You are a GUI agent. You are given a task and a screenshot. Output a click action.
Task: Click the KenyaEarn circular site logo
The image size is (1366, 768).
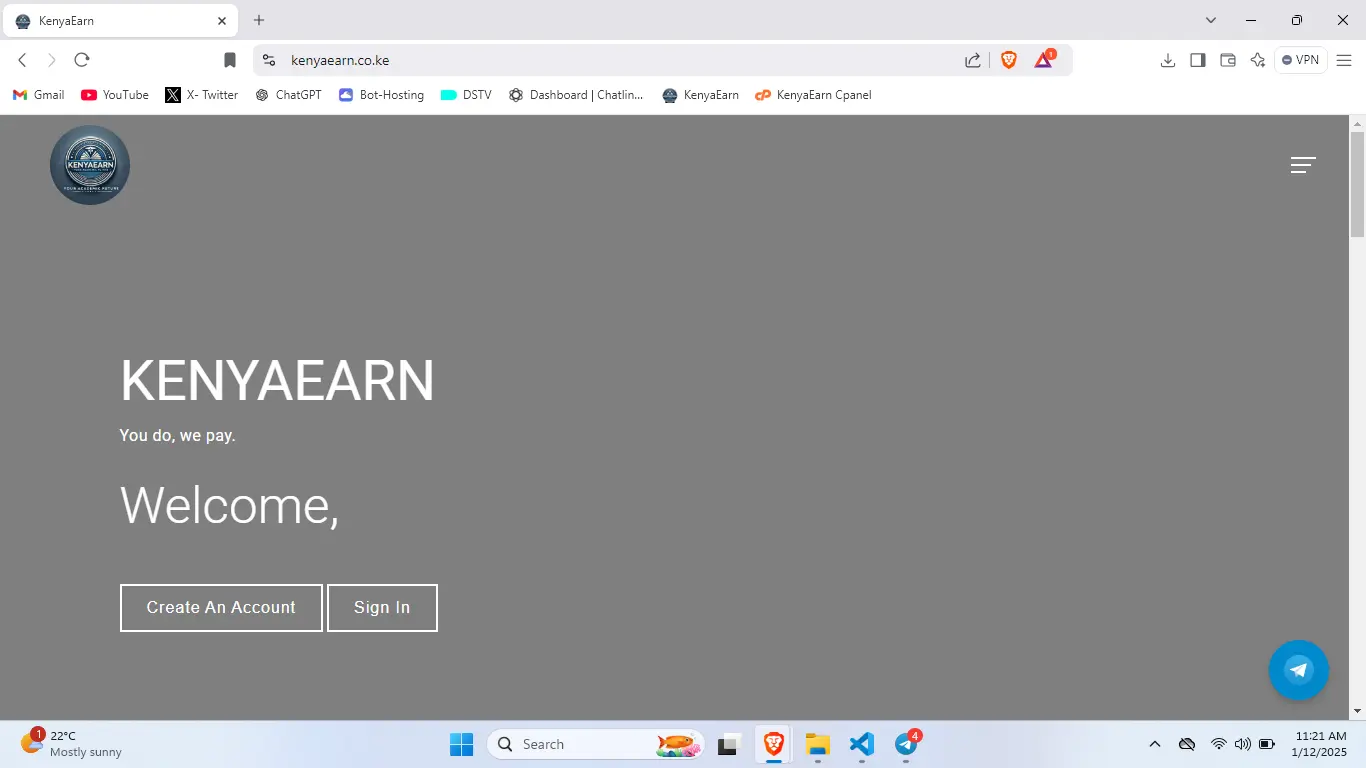(90, 165)
